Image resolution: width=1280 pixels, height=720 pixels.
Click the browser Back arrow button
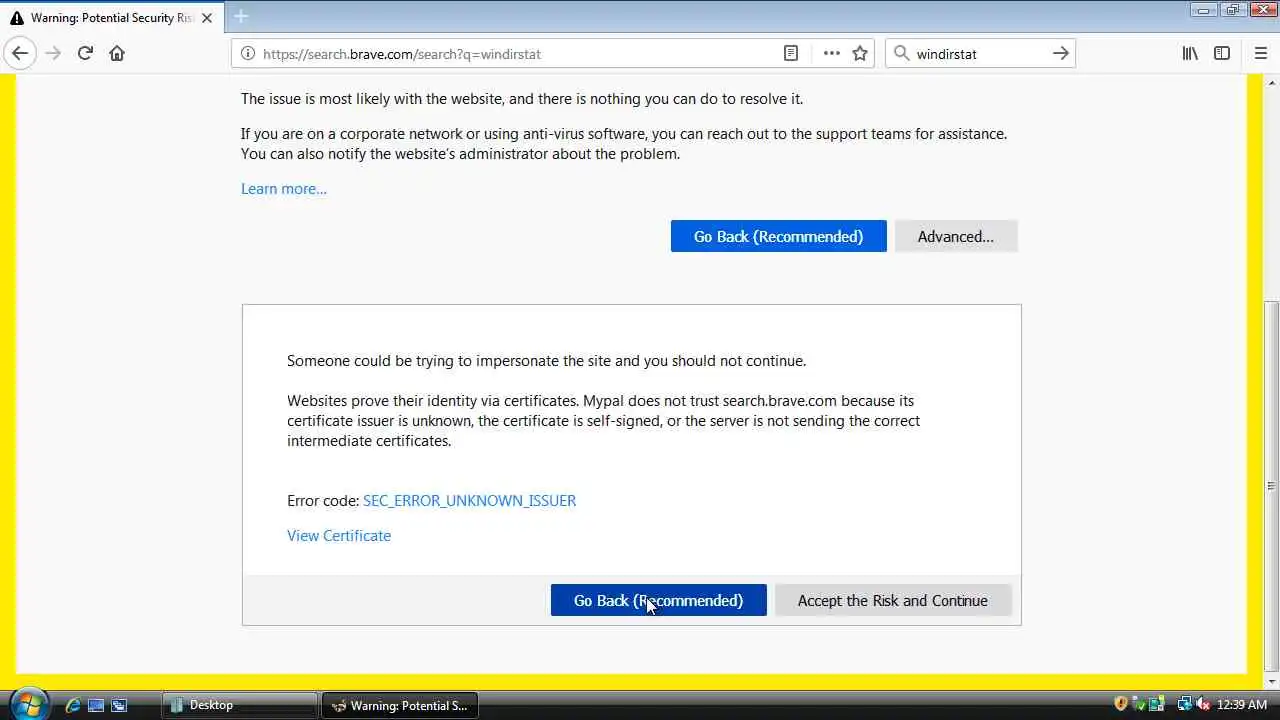pos(20,53)
